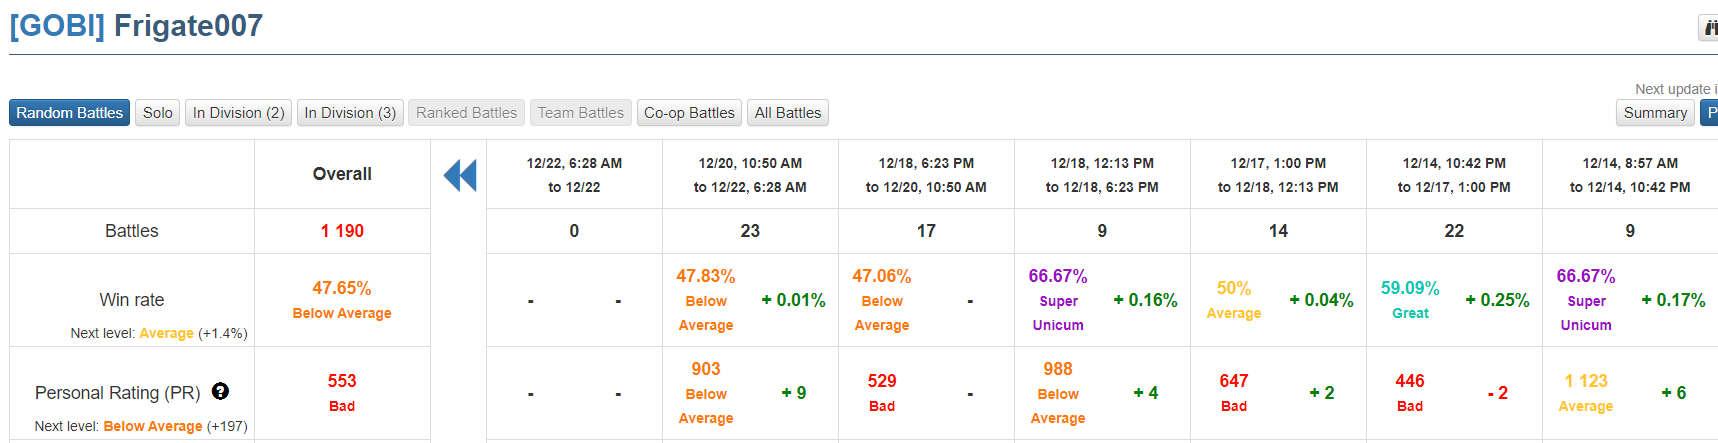Click the binoculars icon button
1718x443 pixels.
click(1709, 28)
